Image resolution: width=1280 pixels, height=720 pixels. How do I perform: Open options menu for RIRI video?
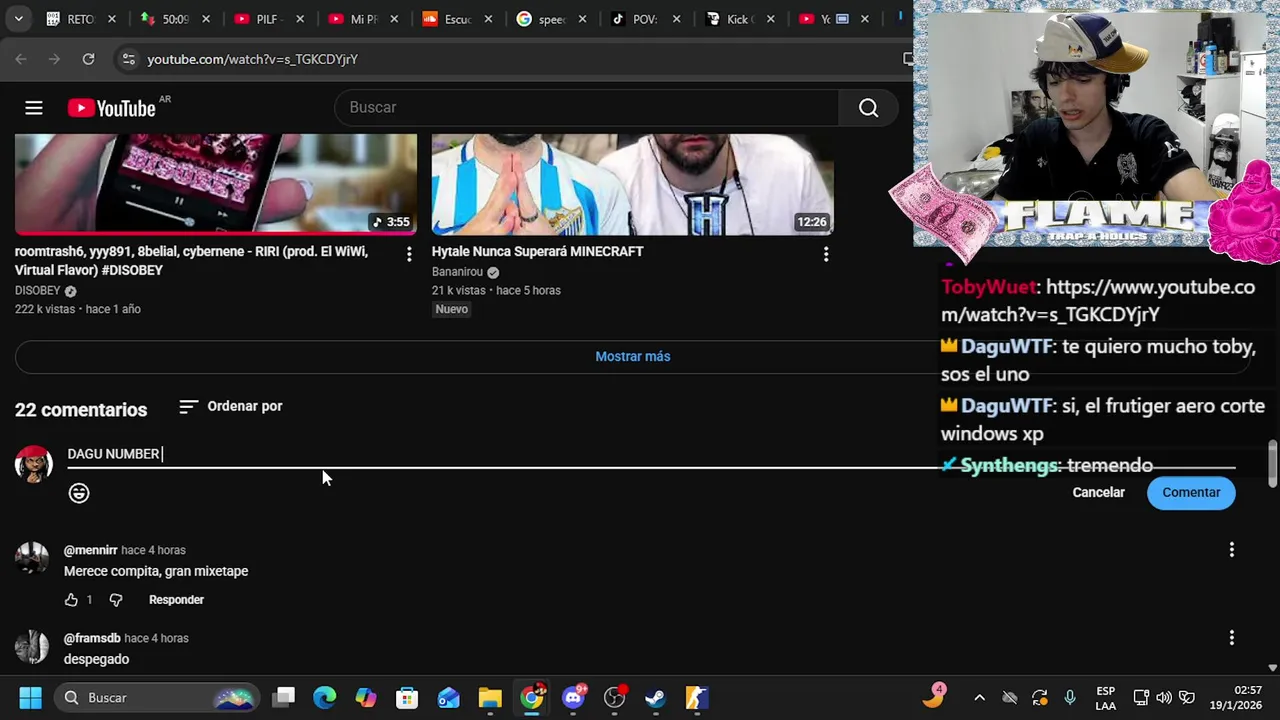point(408,255)
